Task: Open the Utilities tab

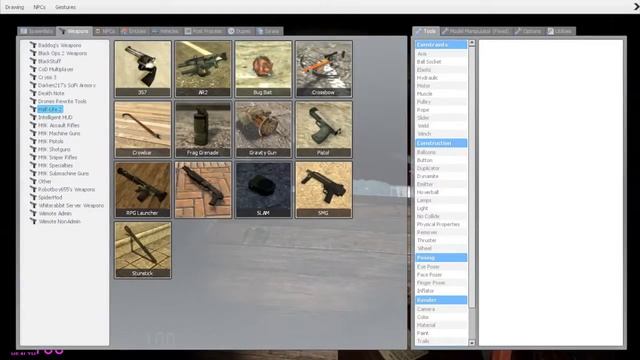Action: (x=560, y=31)
